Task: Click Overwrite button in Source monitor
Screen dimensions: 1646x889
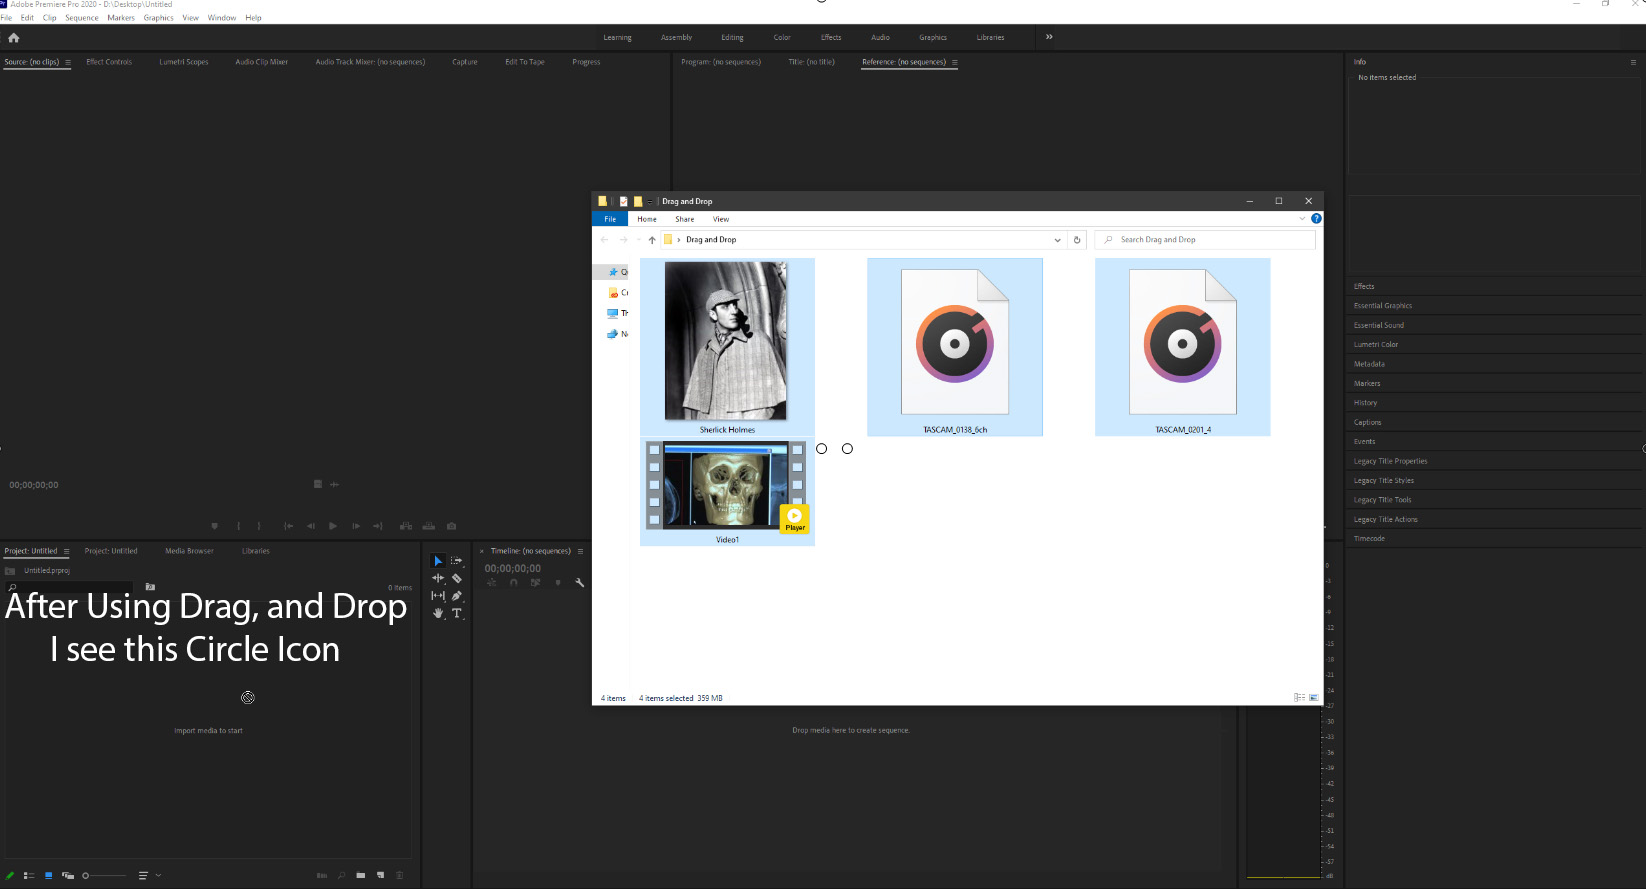Action: 429,526
